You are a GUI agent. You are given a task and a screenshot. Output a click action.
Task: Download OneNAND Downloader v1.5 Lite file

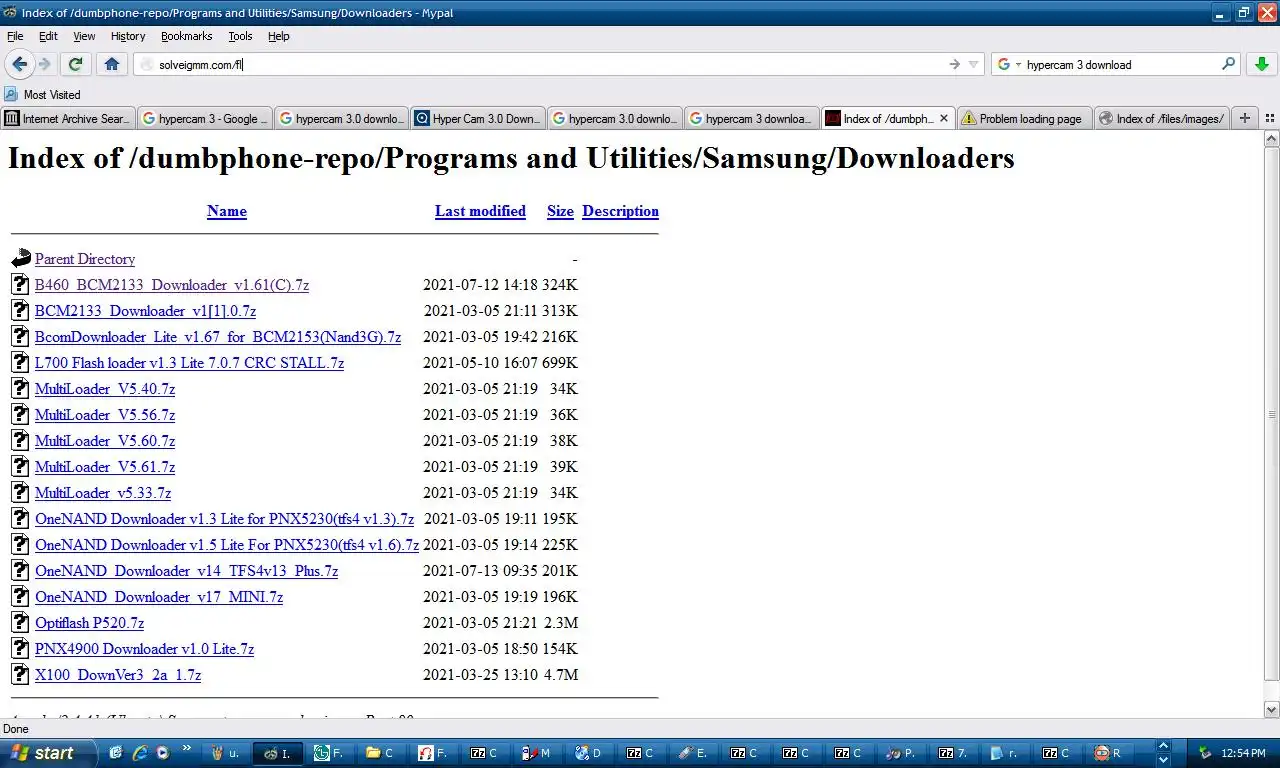pos(227,545)
